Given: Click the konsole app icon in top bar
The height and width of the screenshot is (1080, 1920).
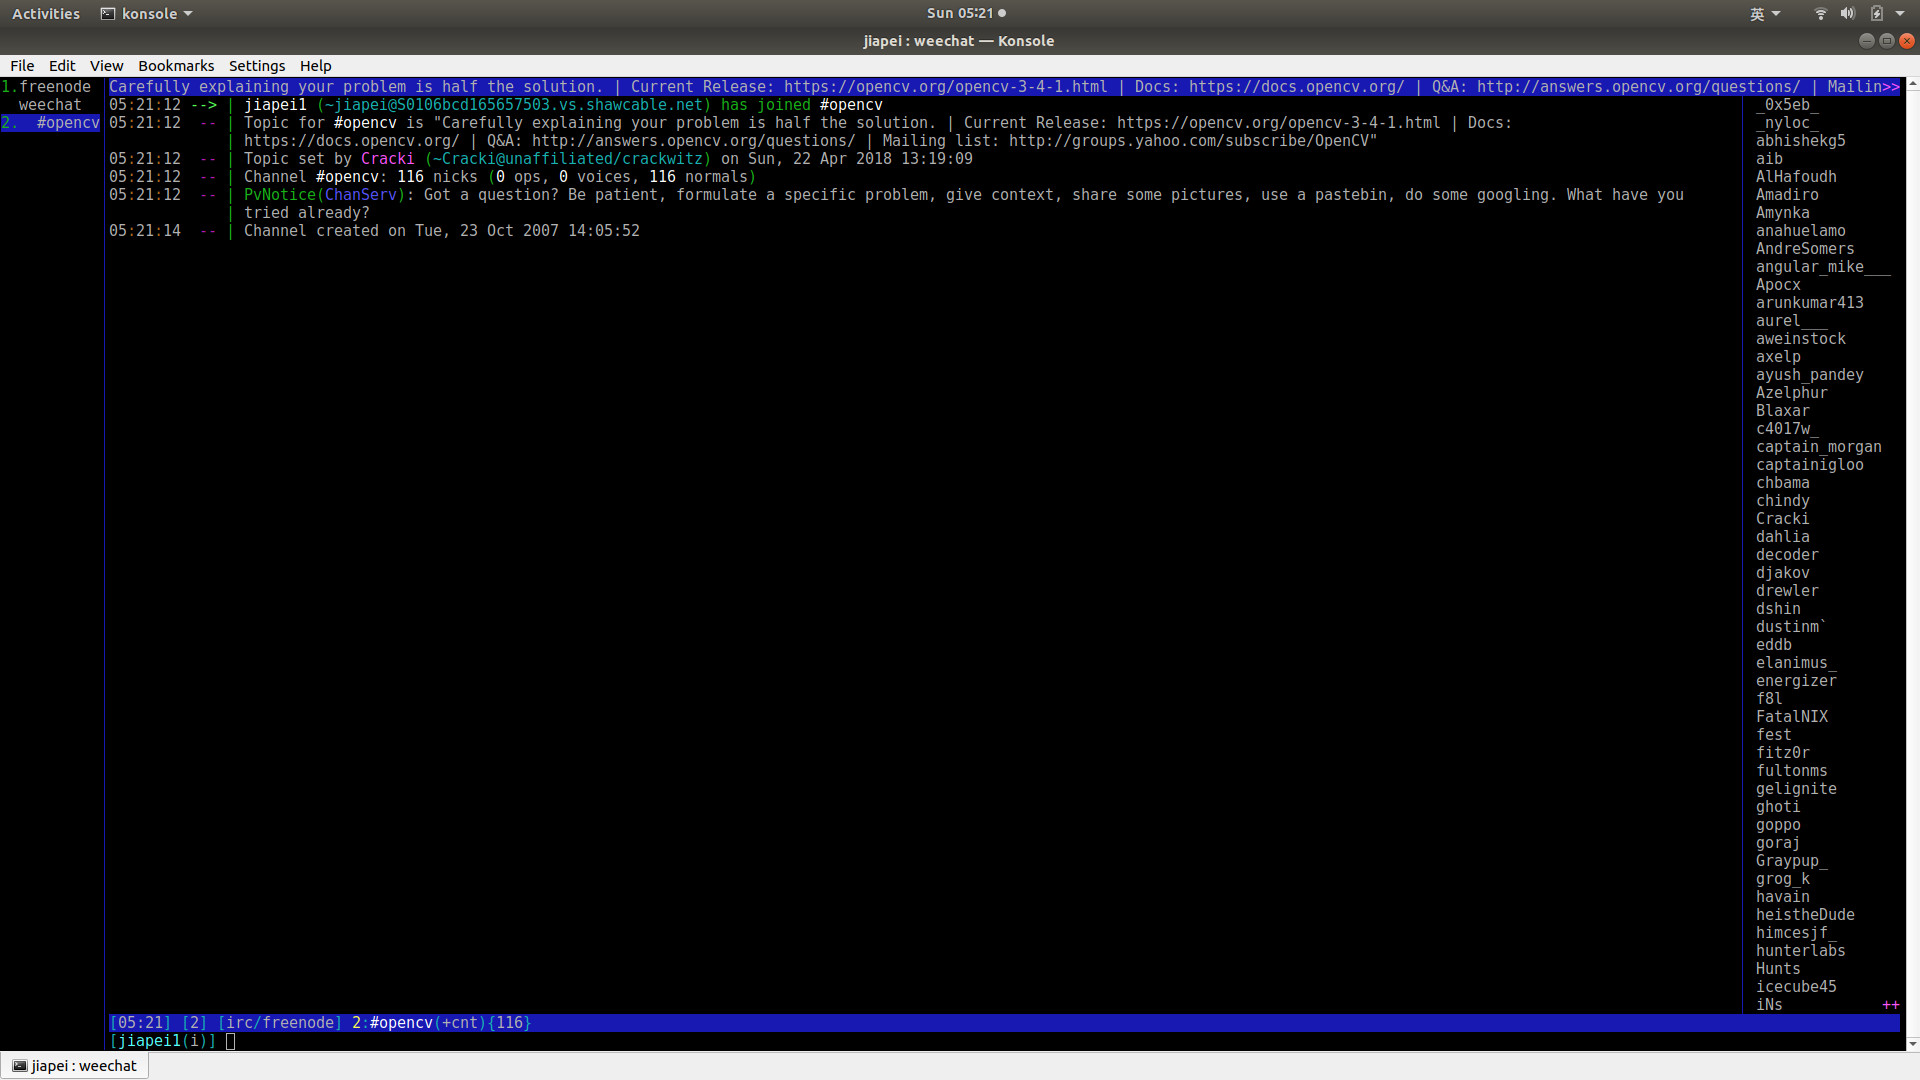Looking at the screenshot, I should 108,14.
